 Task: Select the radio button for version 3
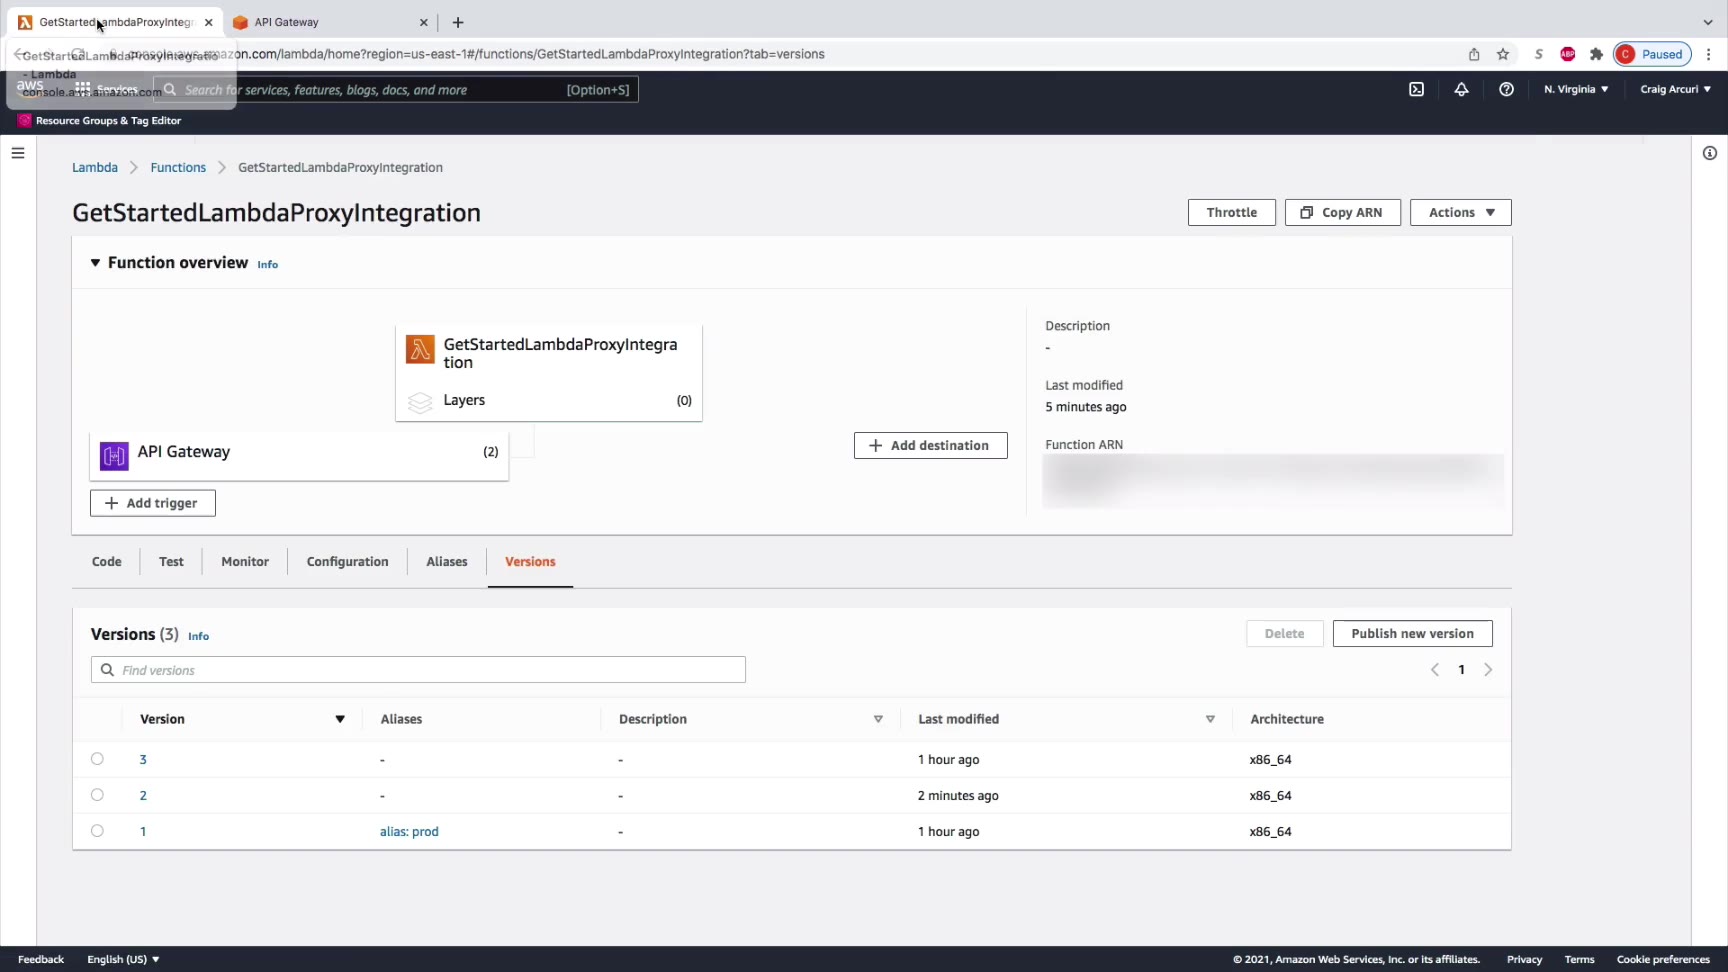click(x=97, y=759)
